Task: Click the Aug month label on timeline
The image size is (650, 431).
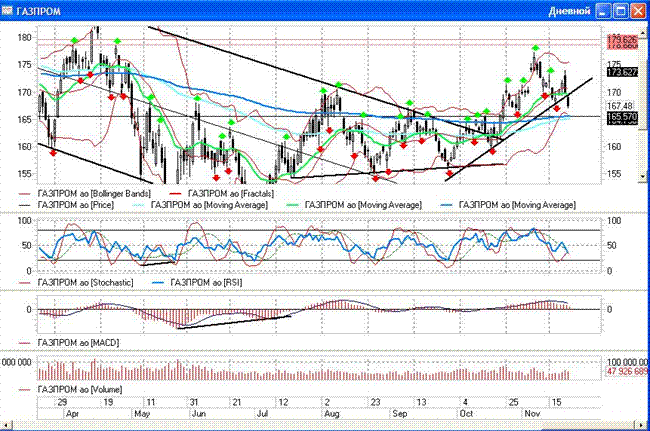Action: pyautogui.click(x=332, y=413)
